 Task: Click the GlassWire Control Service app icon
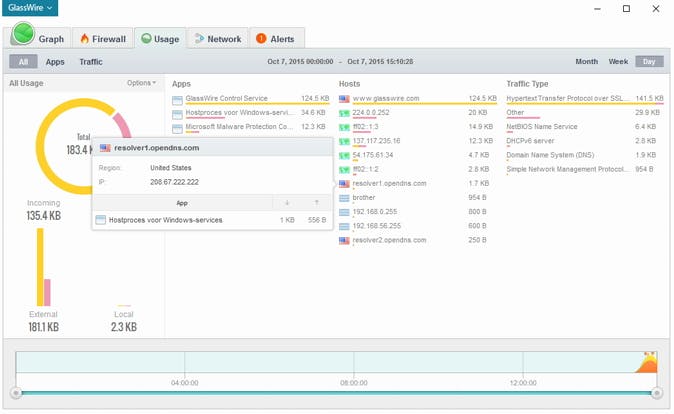pos(177,100)
